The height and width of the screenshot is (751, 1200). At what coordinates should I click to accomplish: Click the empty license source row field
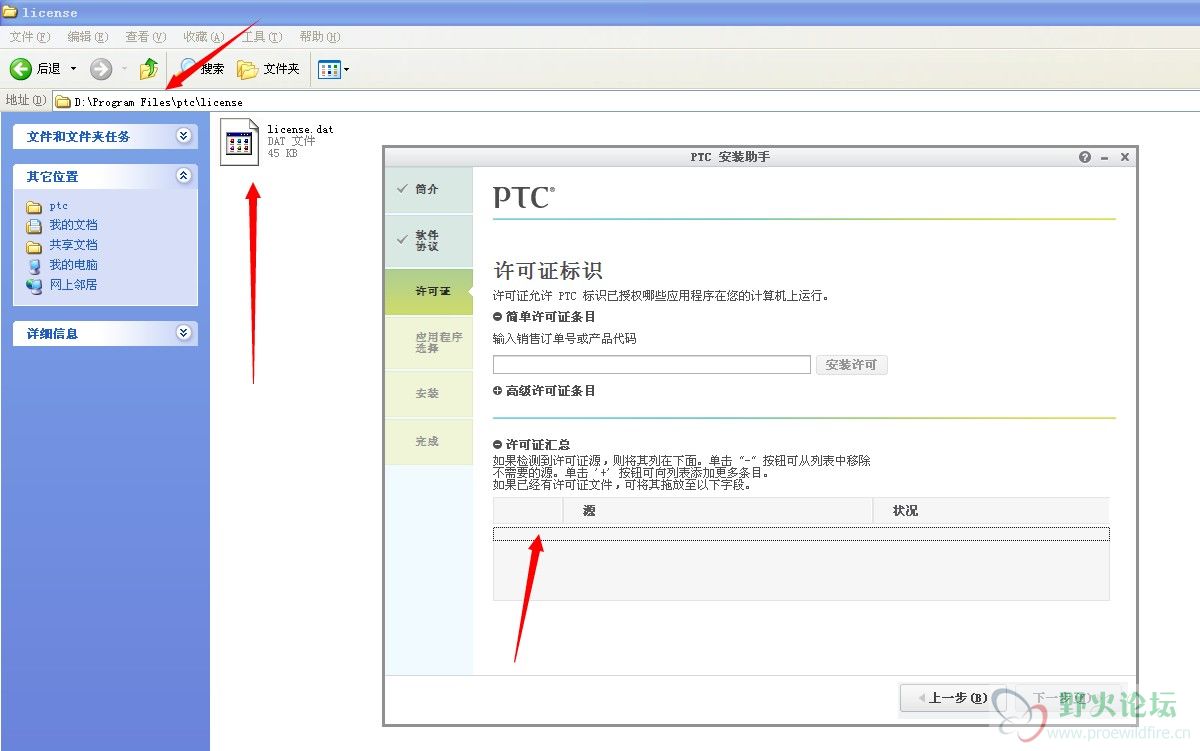click(x=801, y=534)
